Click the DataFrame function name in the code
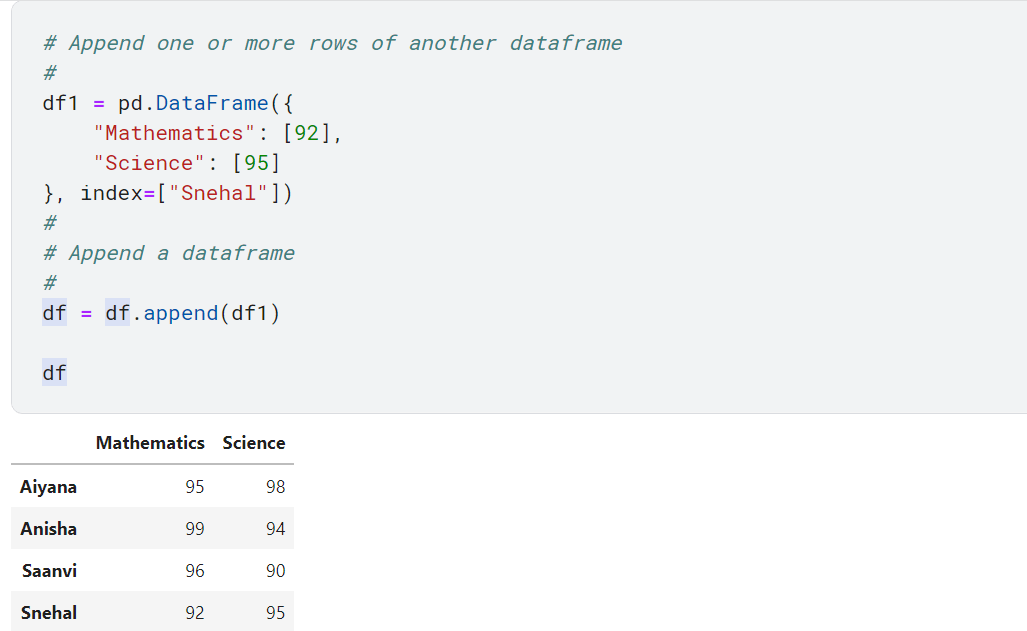This screenshot has height=631, width=1027. point(211,102)
